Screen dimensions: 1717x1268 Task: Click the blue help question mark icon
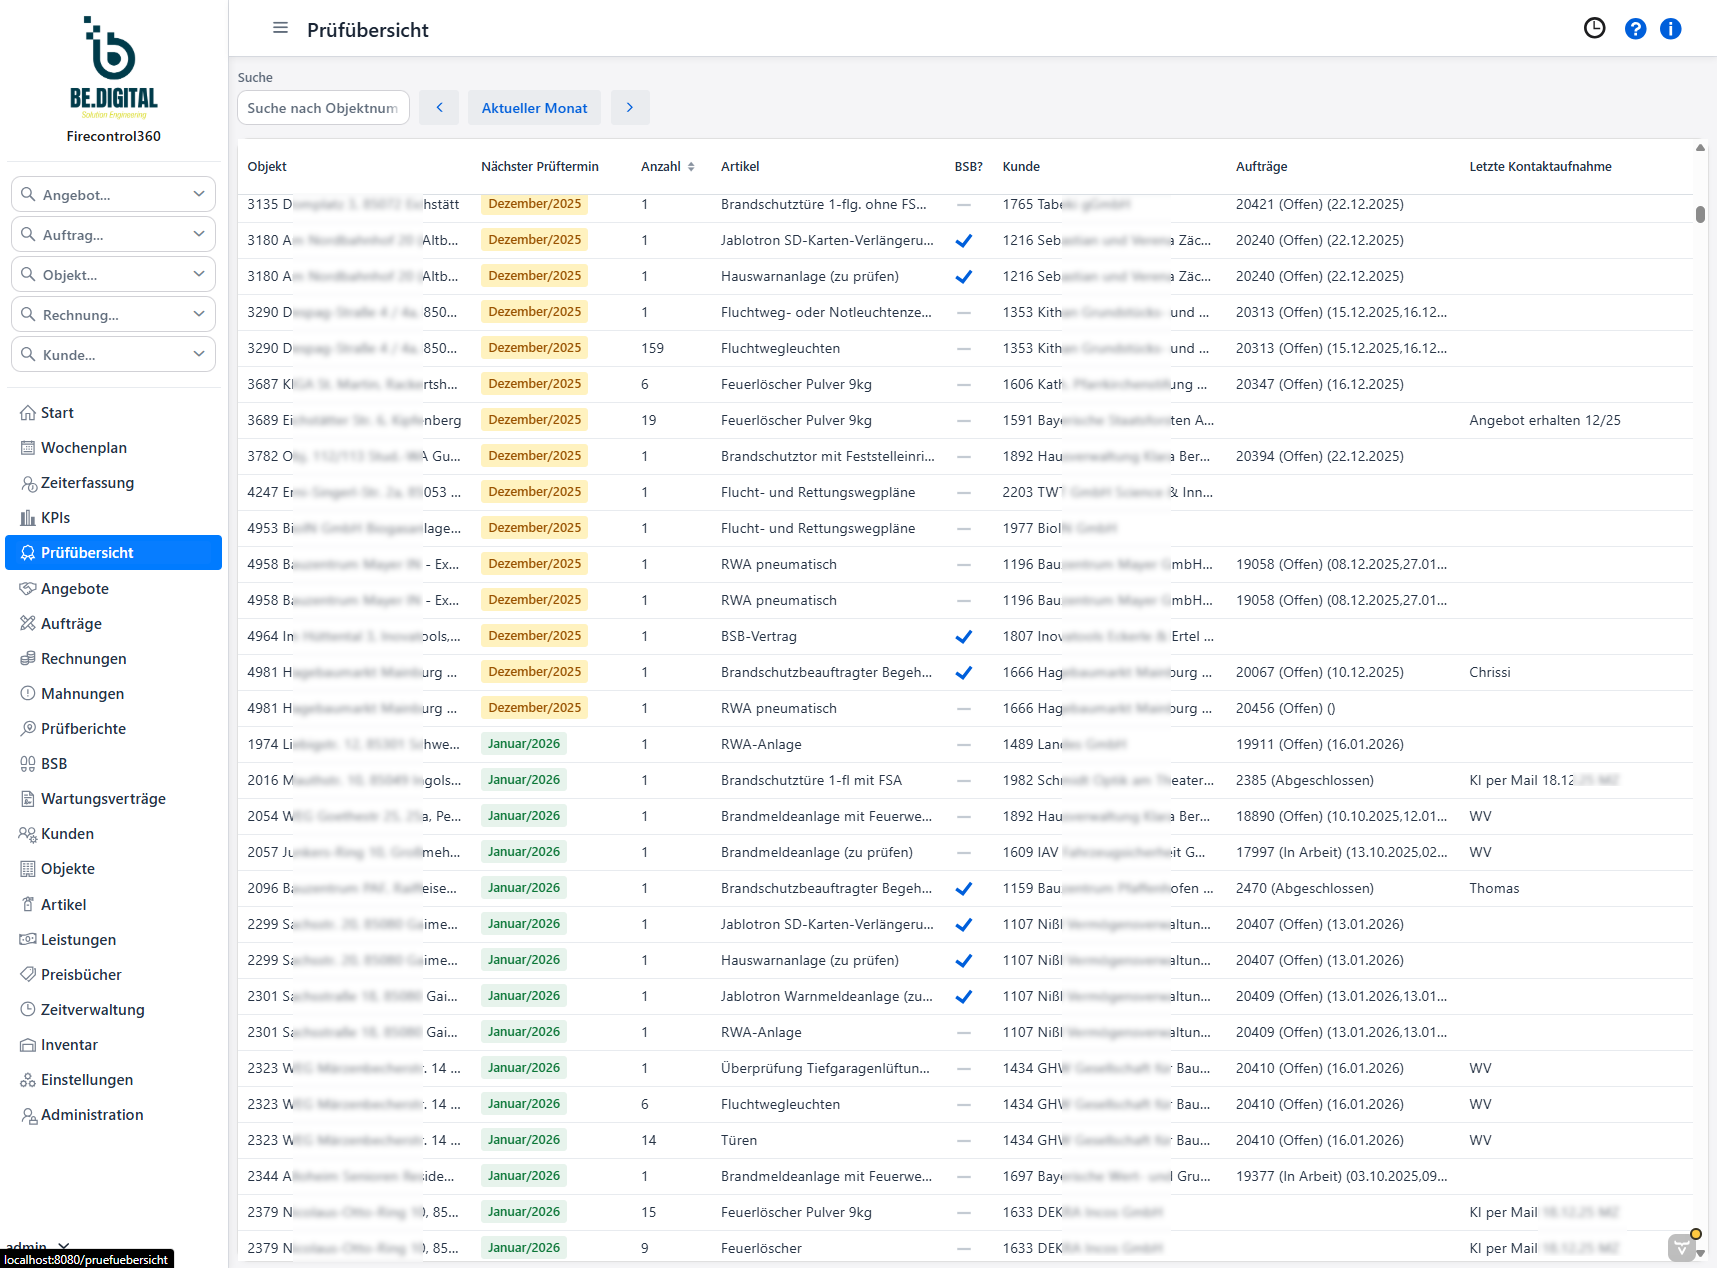[1635, 29]
